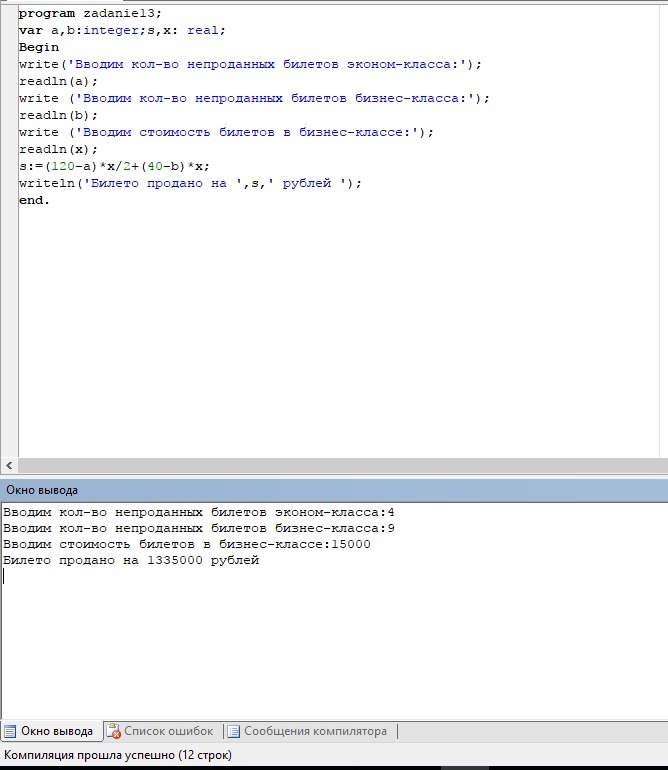Click the writeln 'Билето продано на' code line

tap(190, 184)
